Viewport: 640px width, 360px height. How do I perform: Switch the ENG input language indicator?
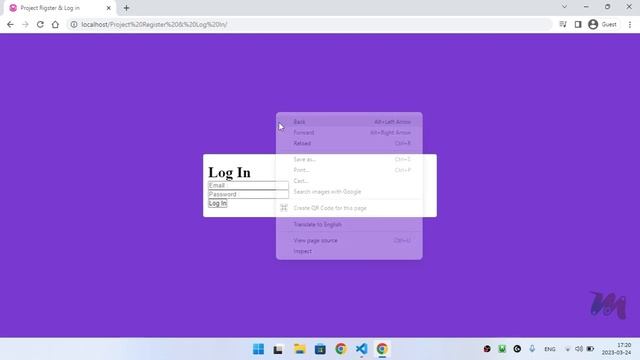550,349
